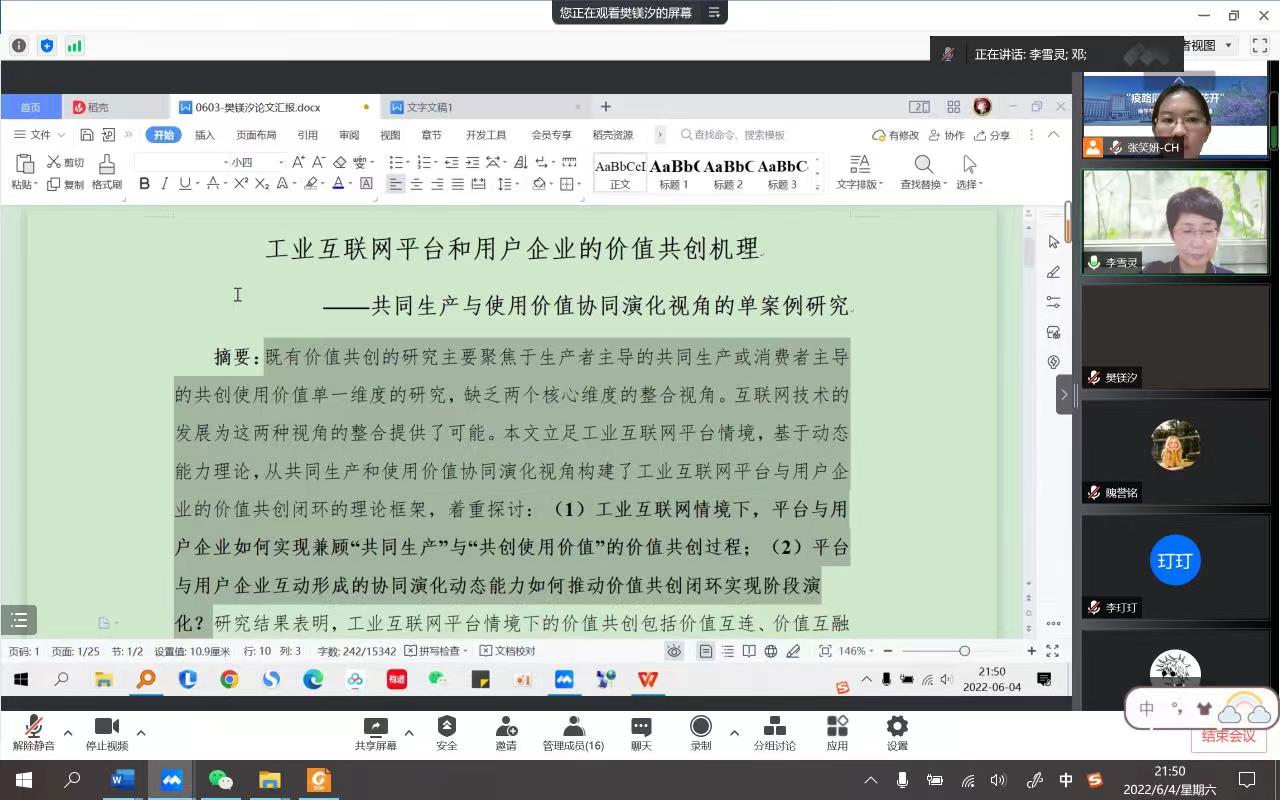
Task: Open the Security (安全) icon in meeting toolbar
Action: coord(446,727)
